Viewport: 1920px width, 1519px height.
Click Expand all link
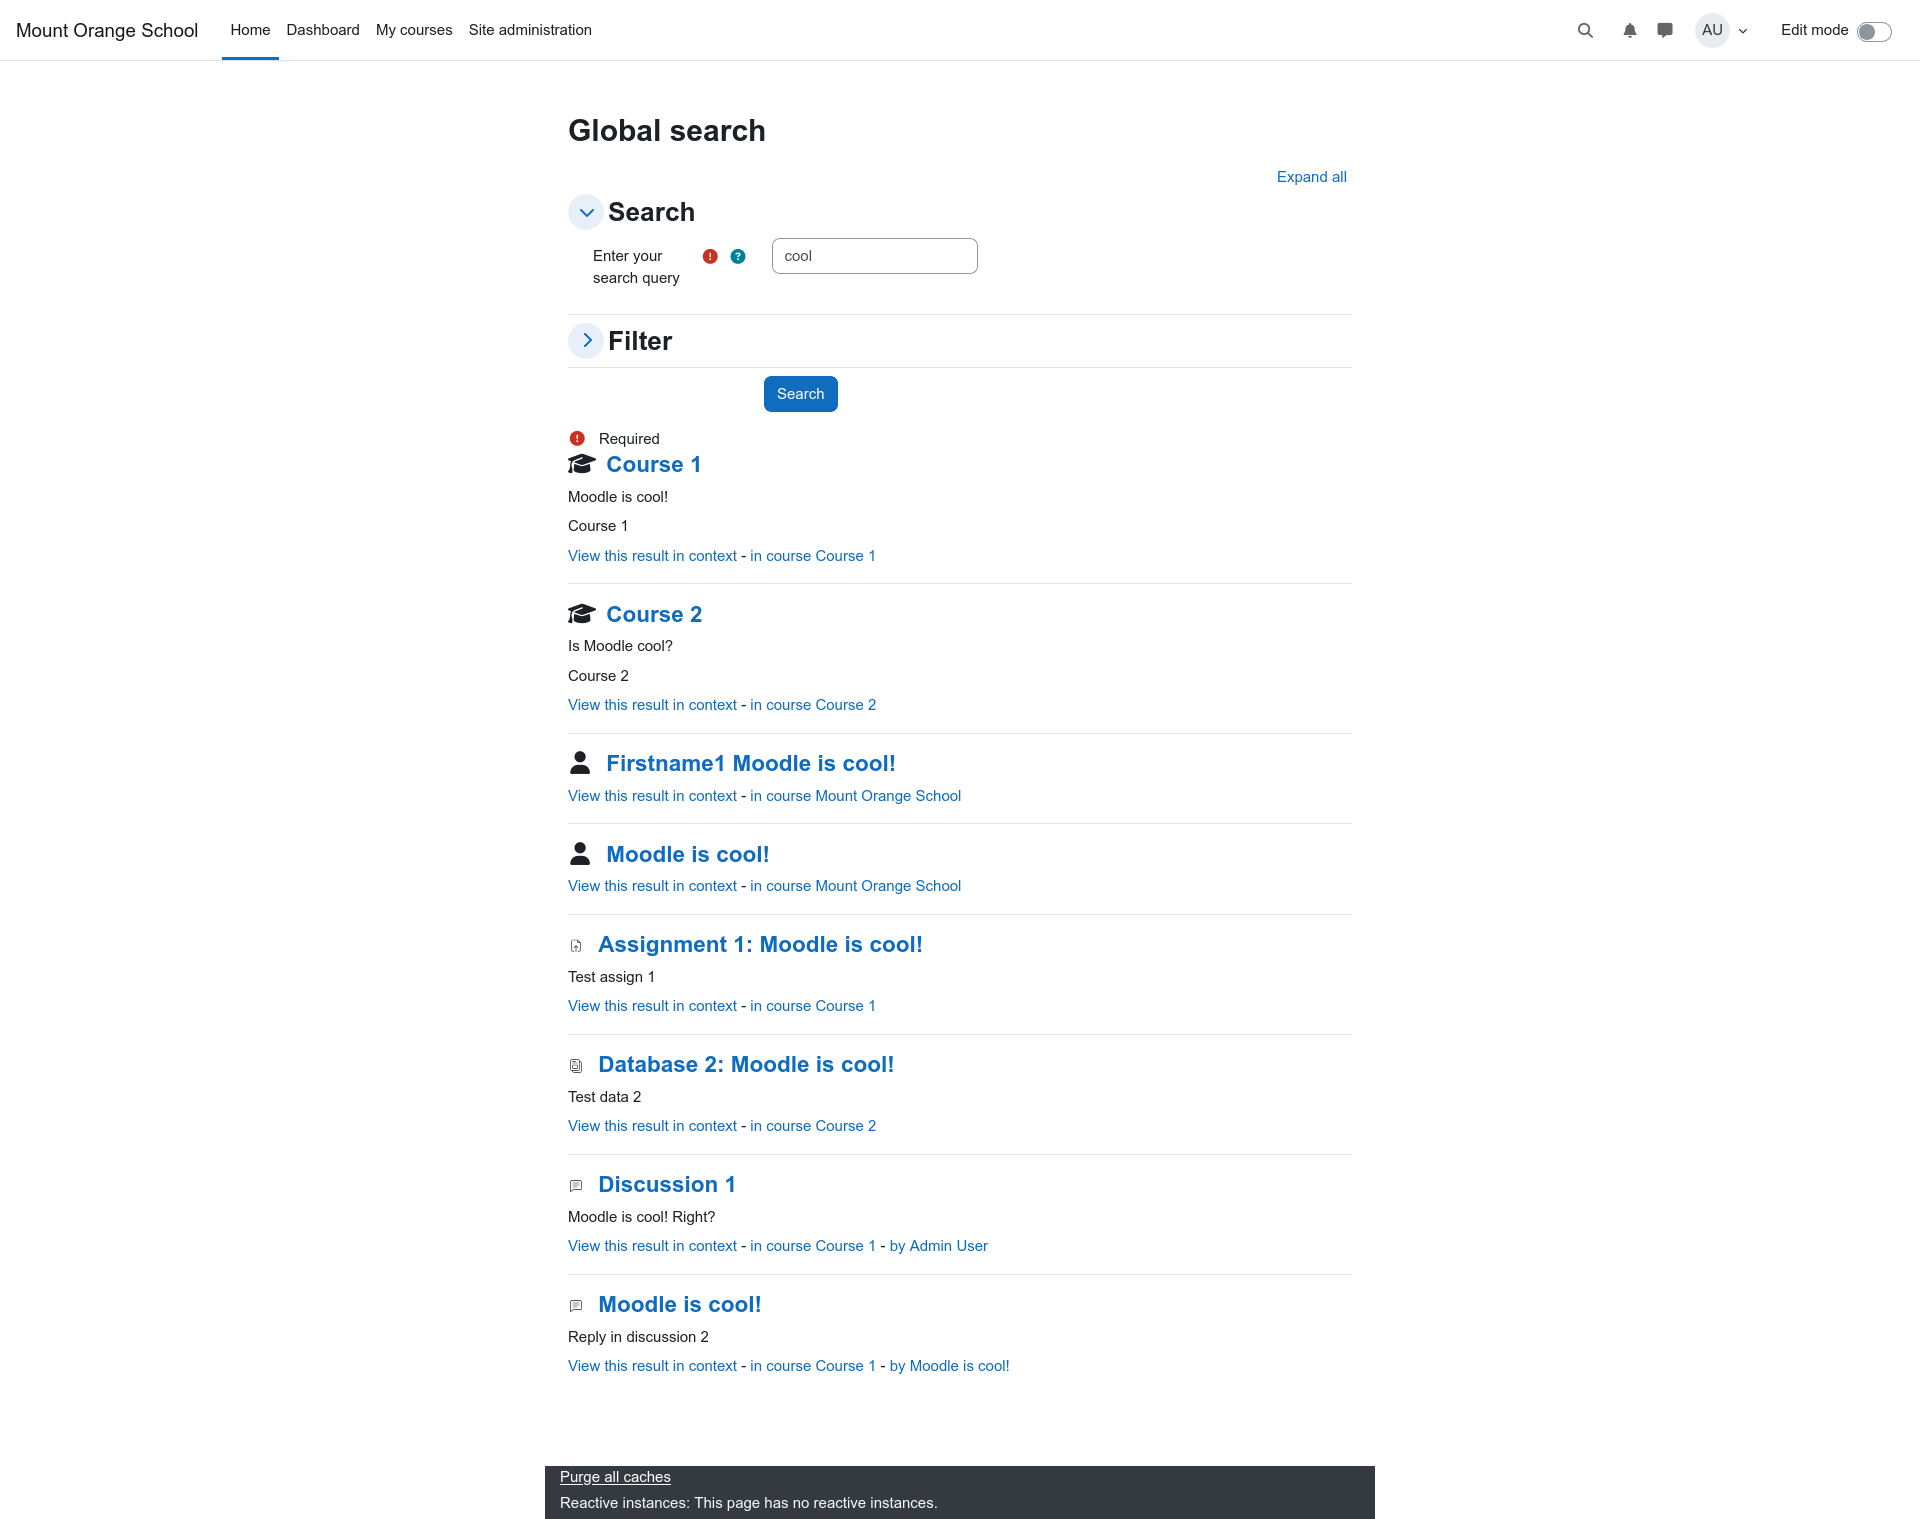pyautogui.click(x=1311, y=177)
